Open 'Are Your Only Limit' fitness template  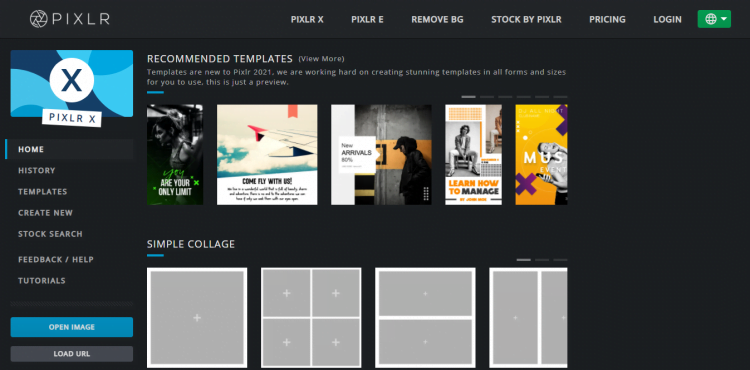click(x=175, y=154)
